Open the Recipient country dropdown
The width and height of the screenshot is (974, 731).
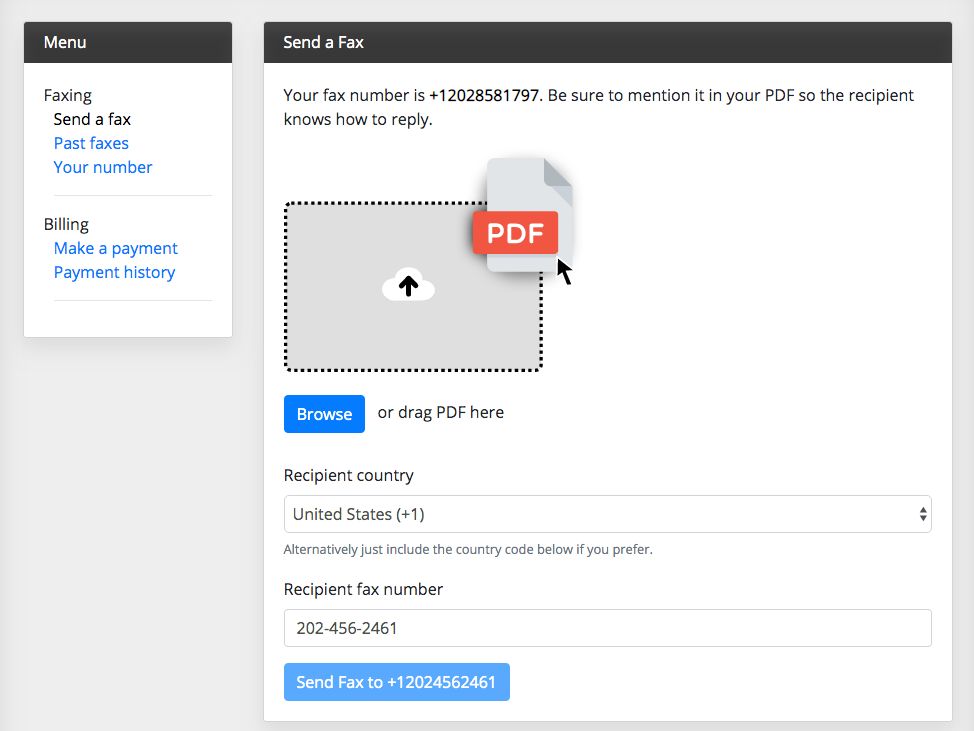pyautogui.click(x=607, y=513)
